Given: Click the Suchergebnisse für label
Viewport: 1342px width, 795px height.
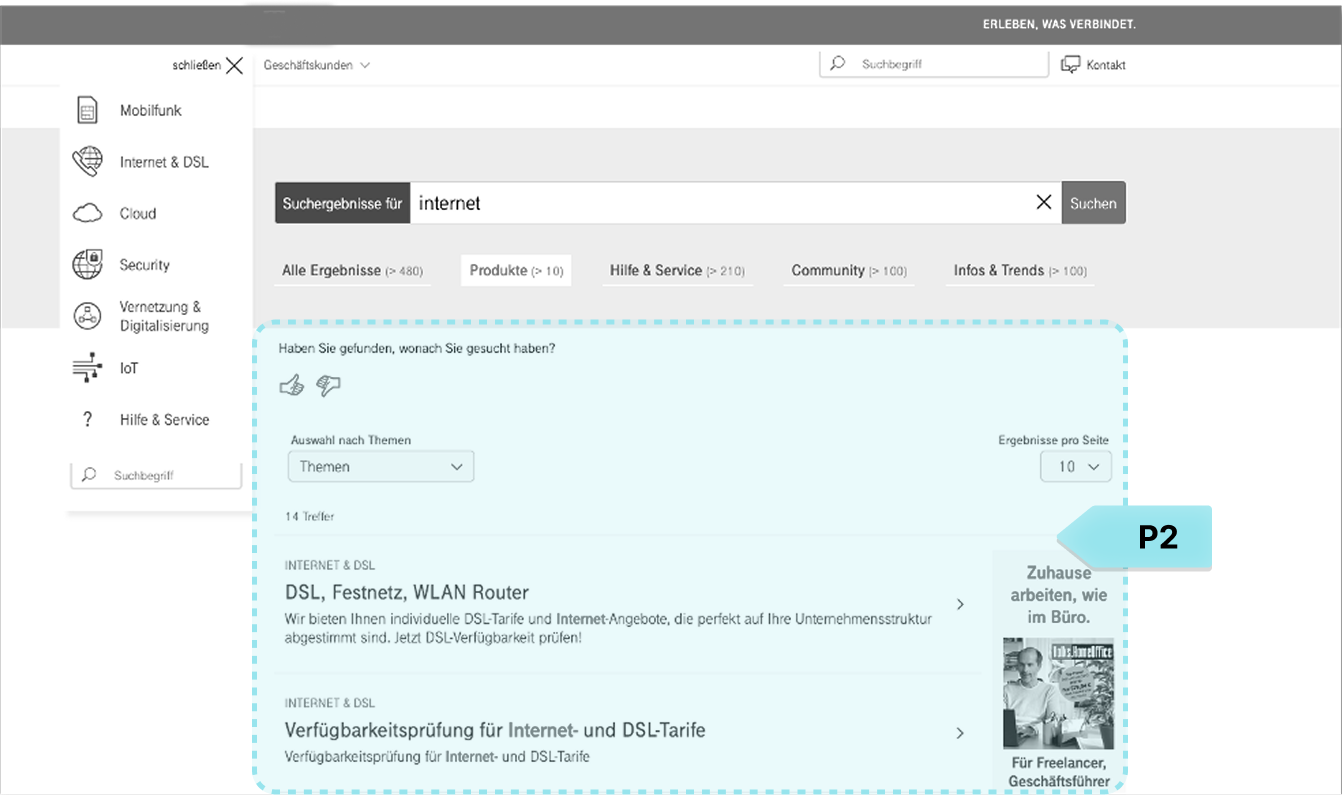Looking at the screenshot, I should (342, 203).
